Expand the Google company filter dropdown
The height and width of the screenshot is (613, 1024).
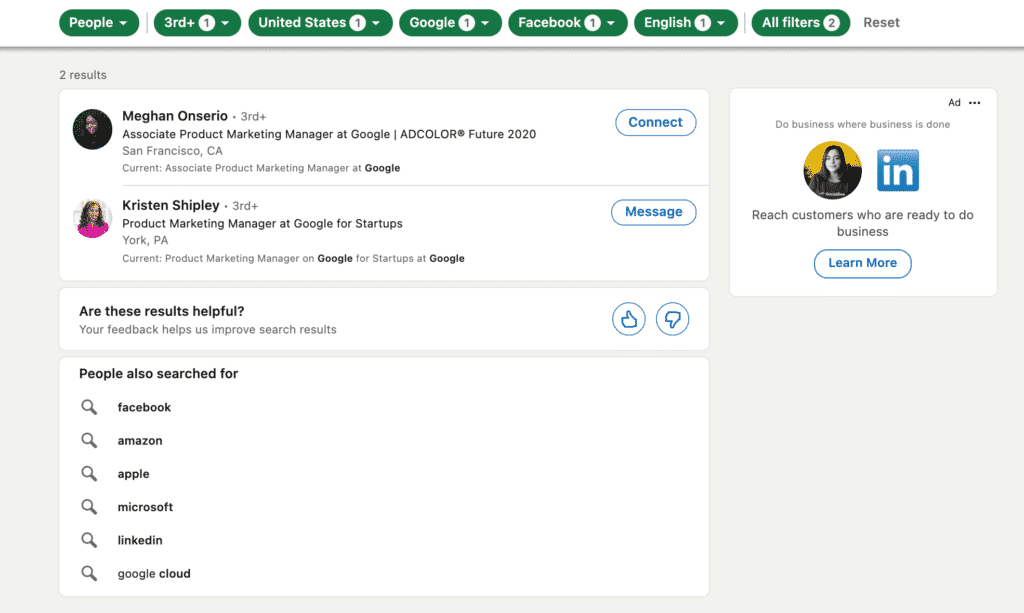(450, 23)
